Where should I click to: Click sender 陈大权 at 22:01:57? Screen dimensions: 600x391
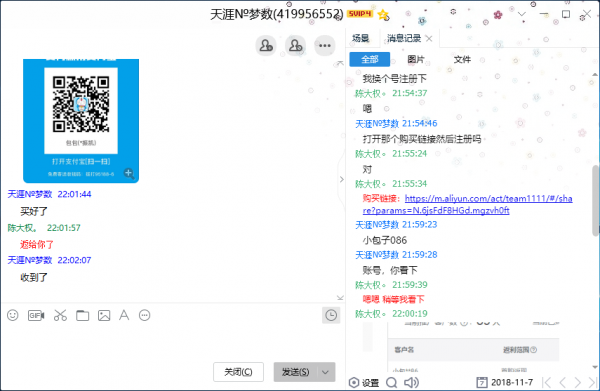(23, 228)
